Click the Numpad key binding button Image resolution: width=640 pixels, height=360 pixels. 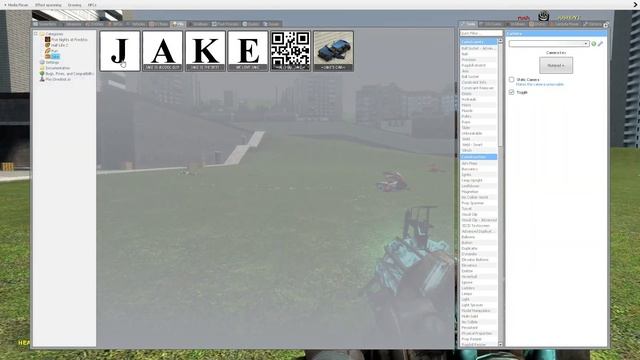[556, 65]
